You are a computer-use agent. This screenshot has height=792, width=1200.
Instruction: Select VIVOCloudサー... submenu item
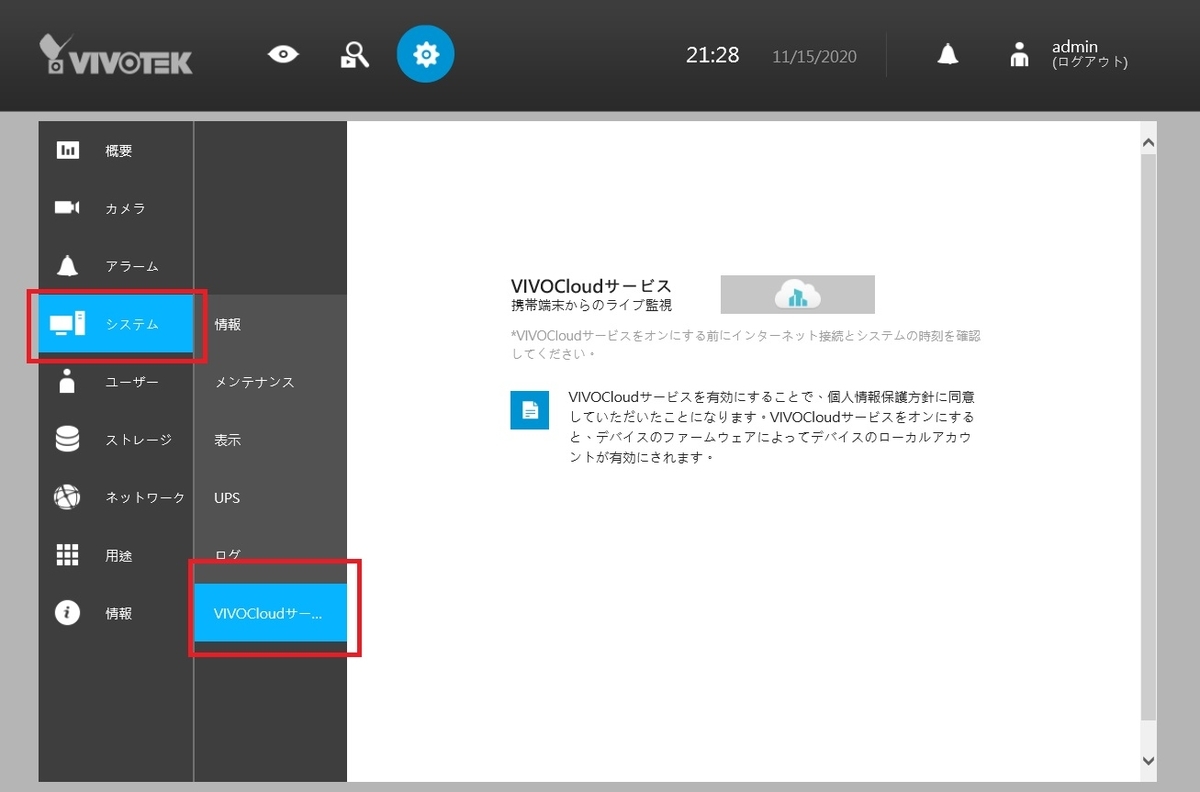click(x=271, y=613)
